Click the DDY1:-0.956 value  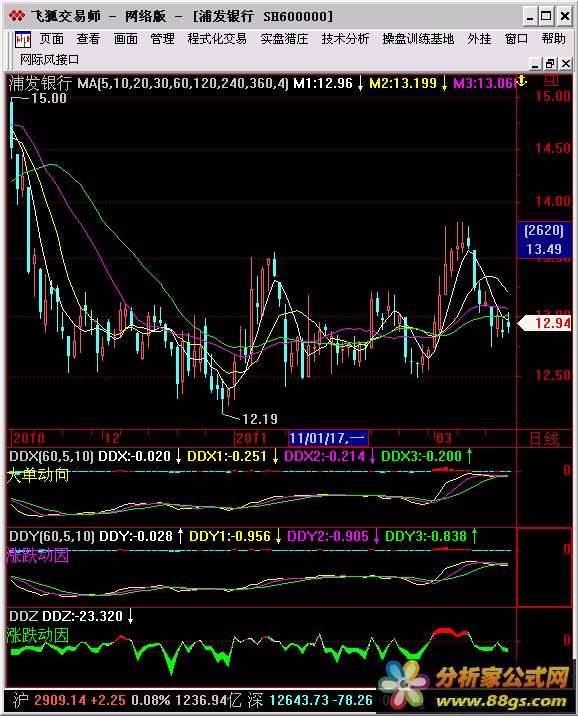point(230,536)
